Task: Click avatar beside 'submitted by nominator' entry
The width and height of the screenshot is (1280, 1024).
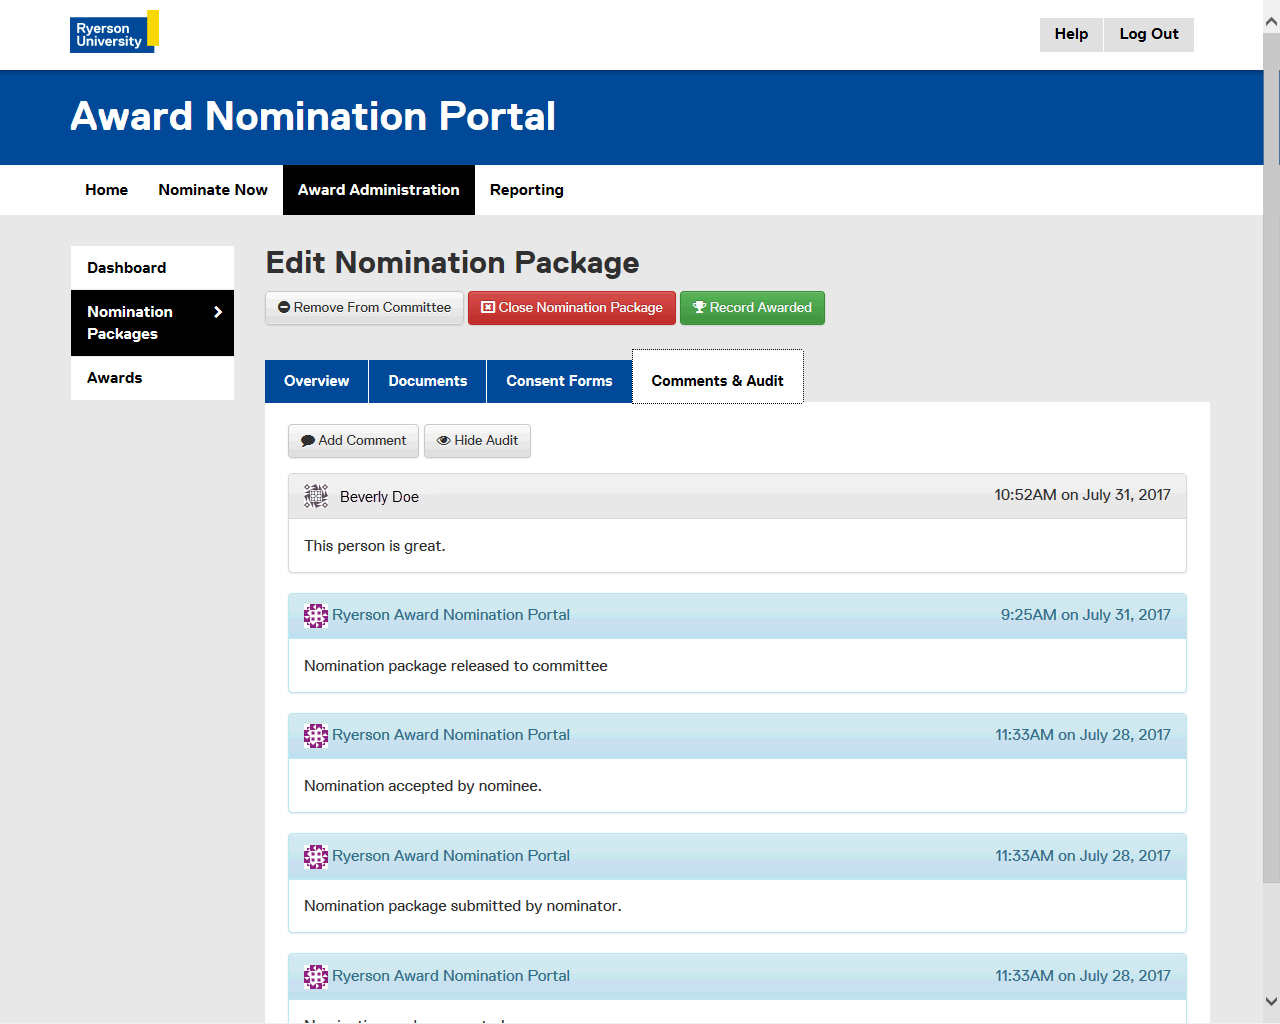Action: (x=316, y=856)
